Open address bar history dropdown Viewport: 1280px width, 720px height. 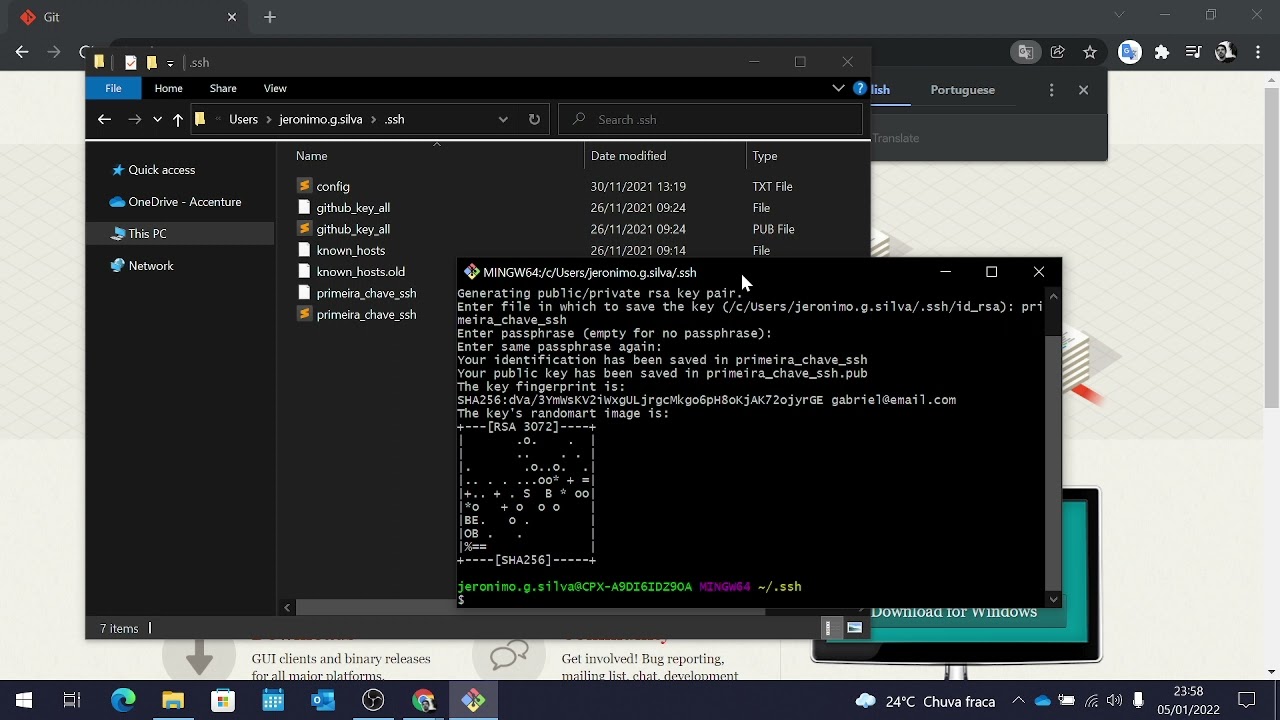coord(503,119)
